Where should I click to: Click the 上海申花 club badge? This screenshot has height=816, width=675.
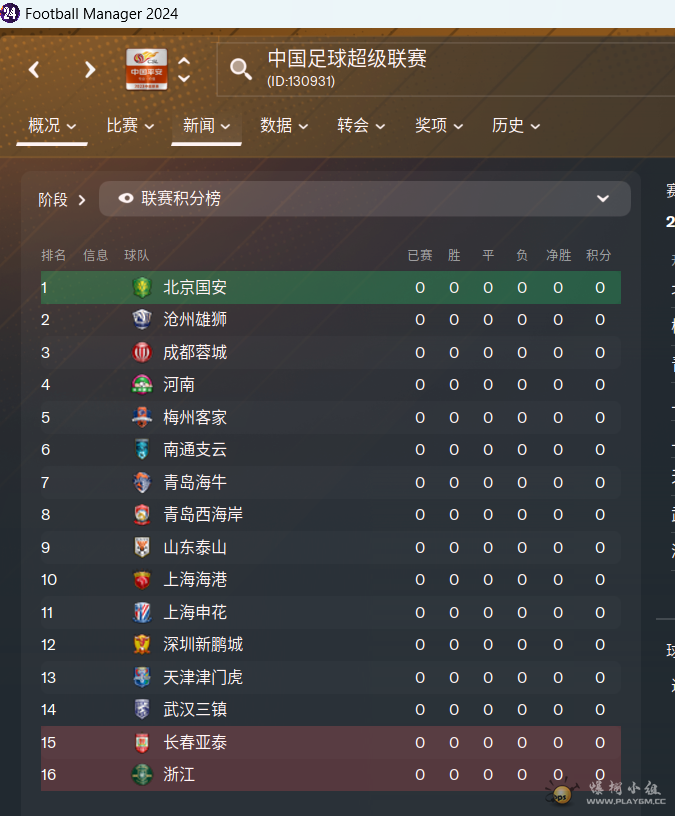141,612
